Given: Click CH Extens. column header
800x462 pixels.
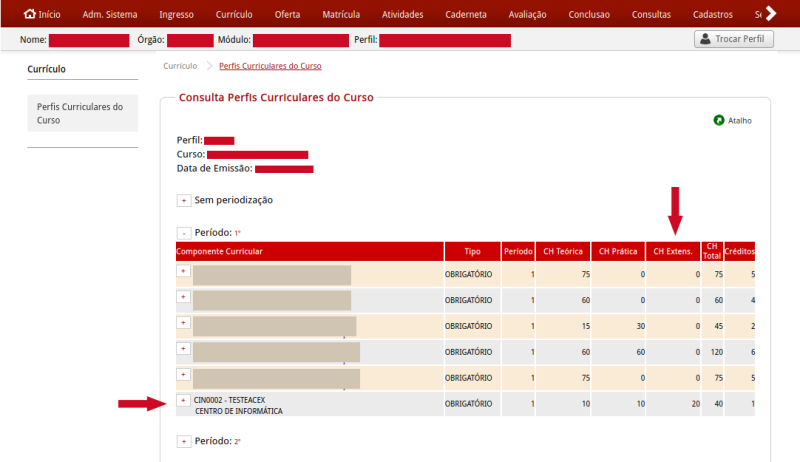Looking at the screenshot, I should (x=673, y=251).
